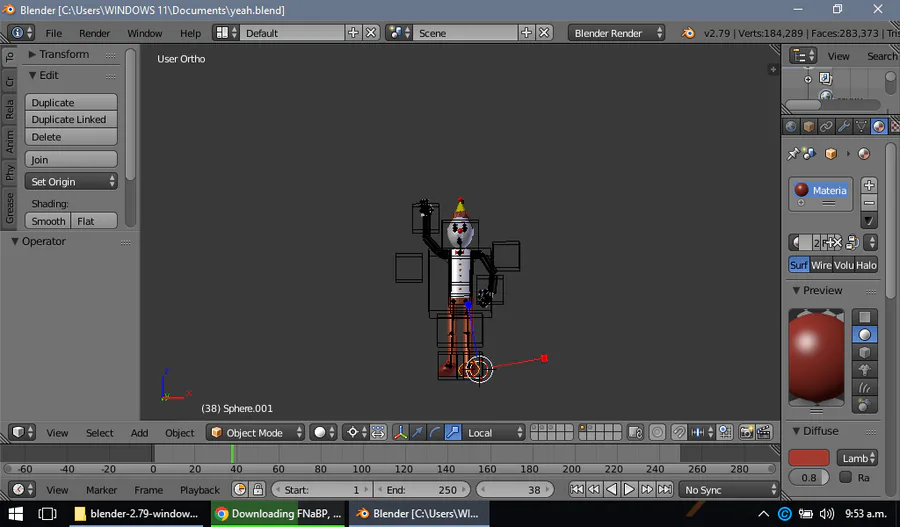Activate the scale manipulator icon

pyautogui.click(x=453, y=432)
